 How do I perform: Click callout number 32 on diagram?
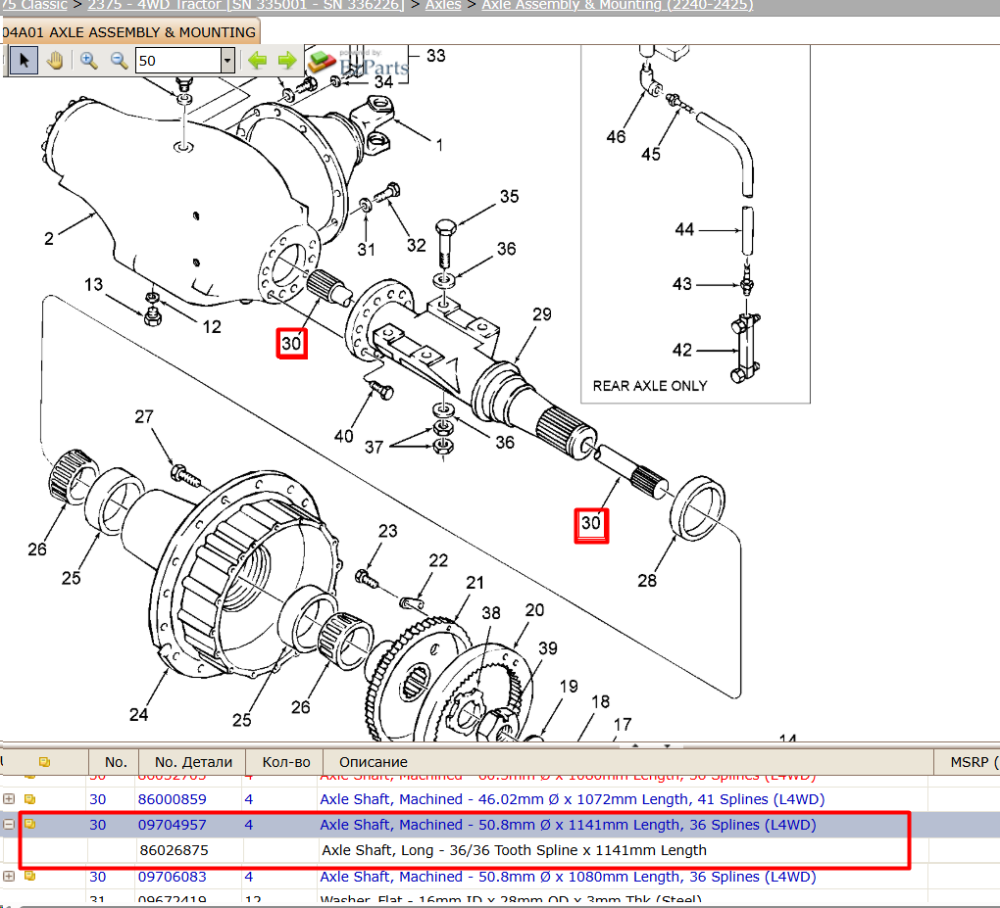point(416,245)
